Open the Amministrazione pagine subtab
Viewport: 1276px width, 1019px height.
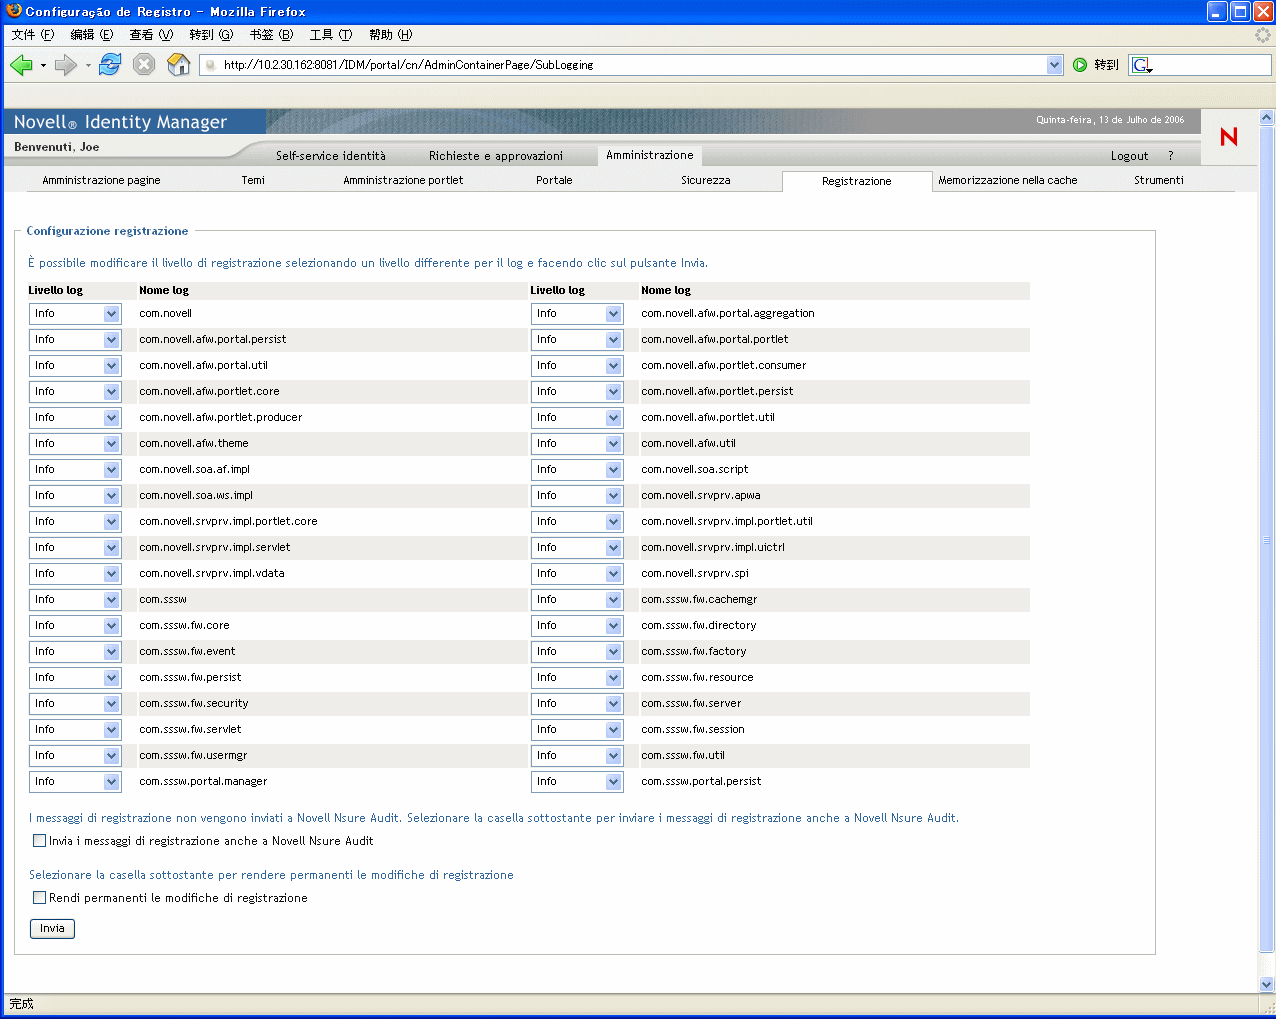coord(101,181)
